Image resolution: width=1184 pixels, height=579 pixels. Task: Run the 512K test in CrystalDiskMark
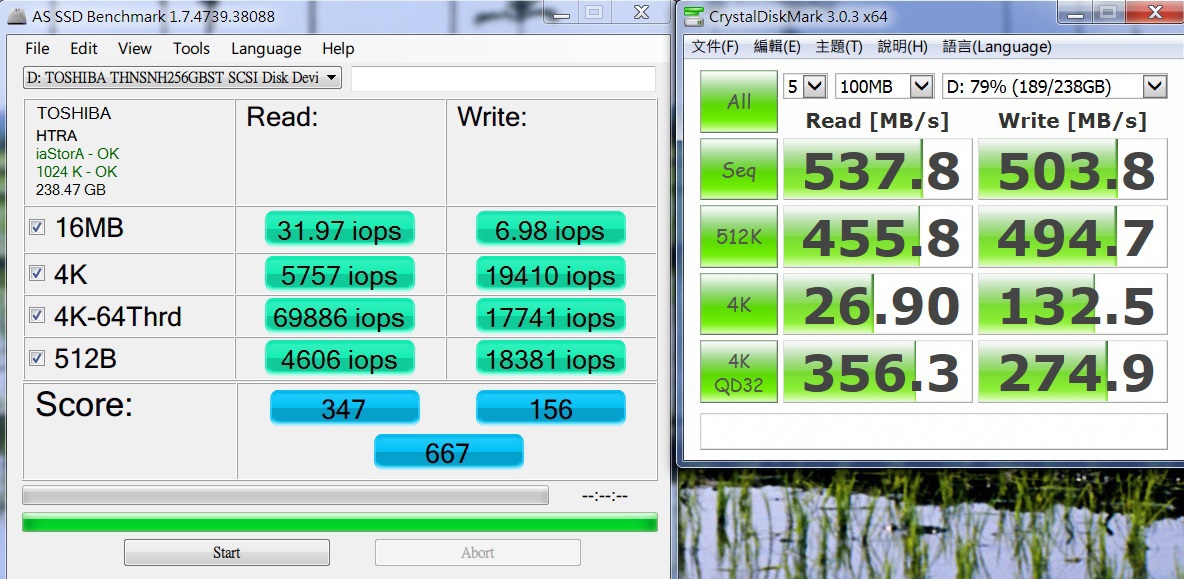tap(738, 236)
